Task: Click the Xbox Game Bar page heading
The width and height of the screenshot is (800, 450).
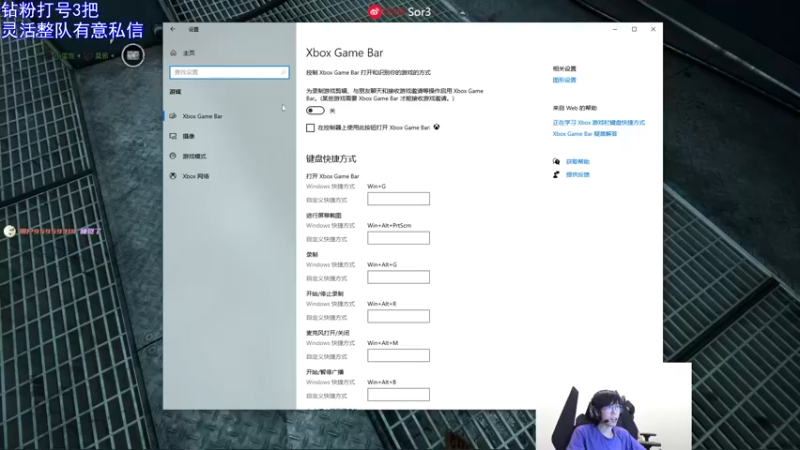Action: click(344, 53)
